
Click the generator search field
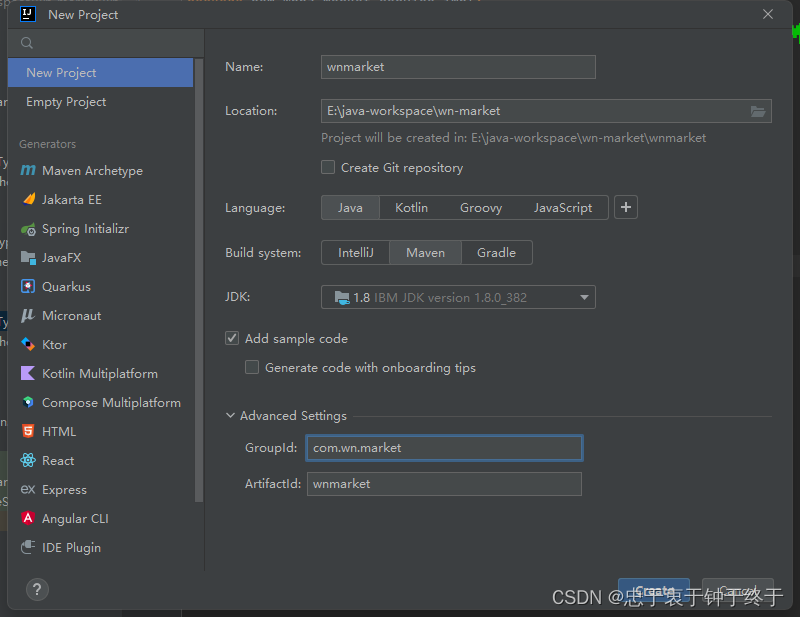click(106, 43)
